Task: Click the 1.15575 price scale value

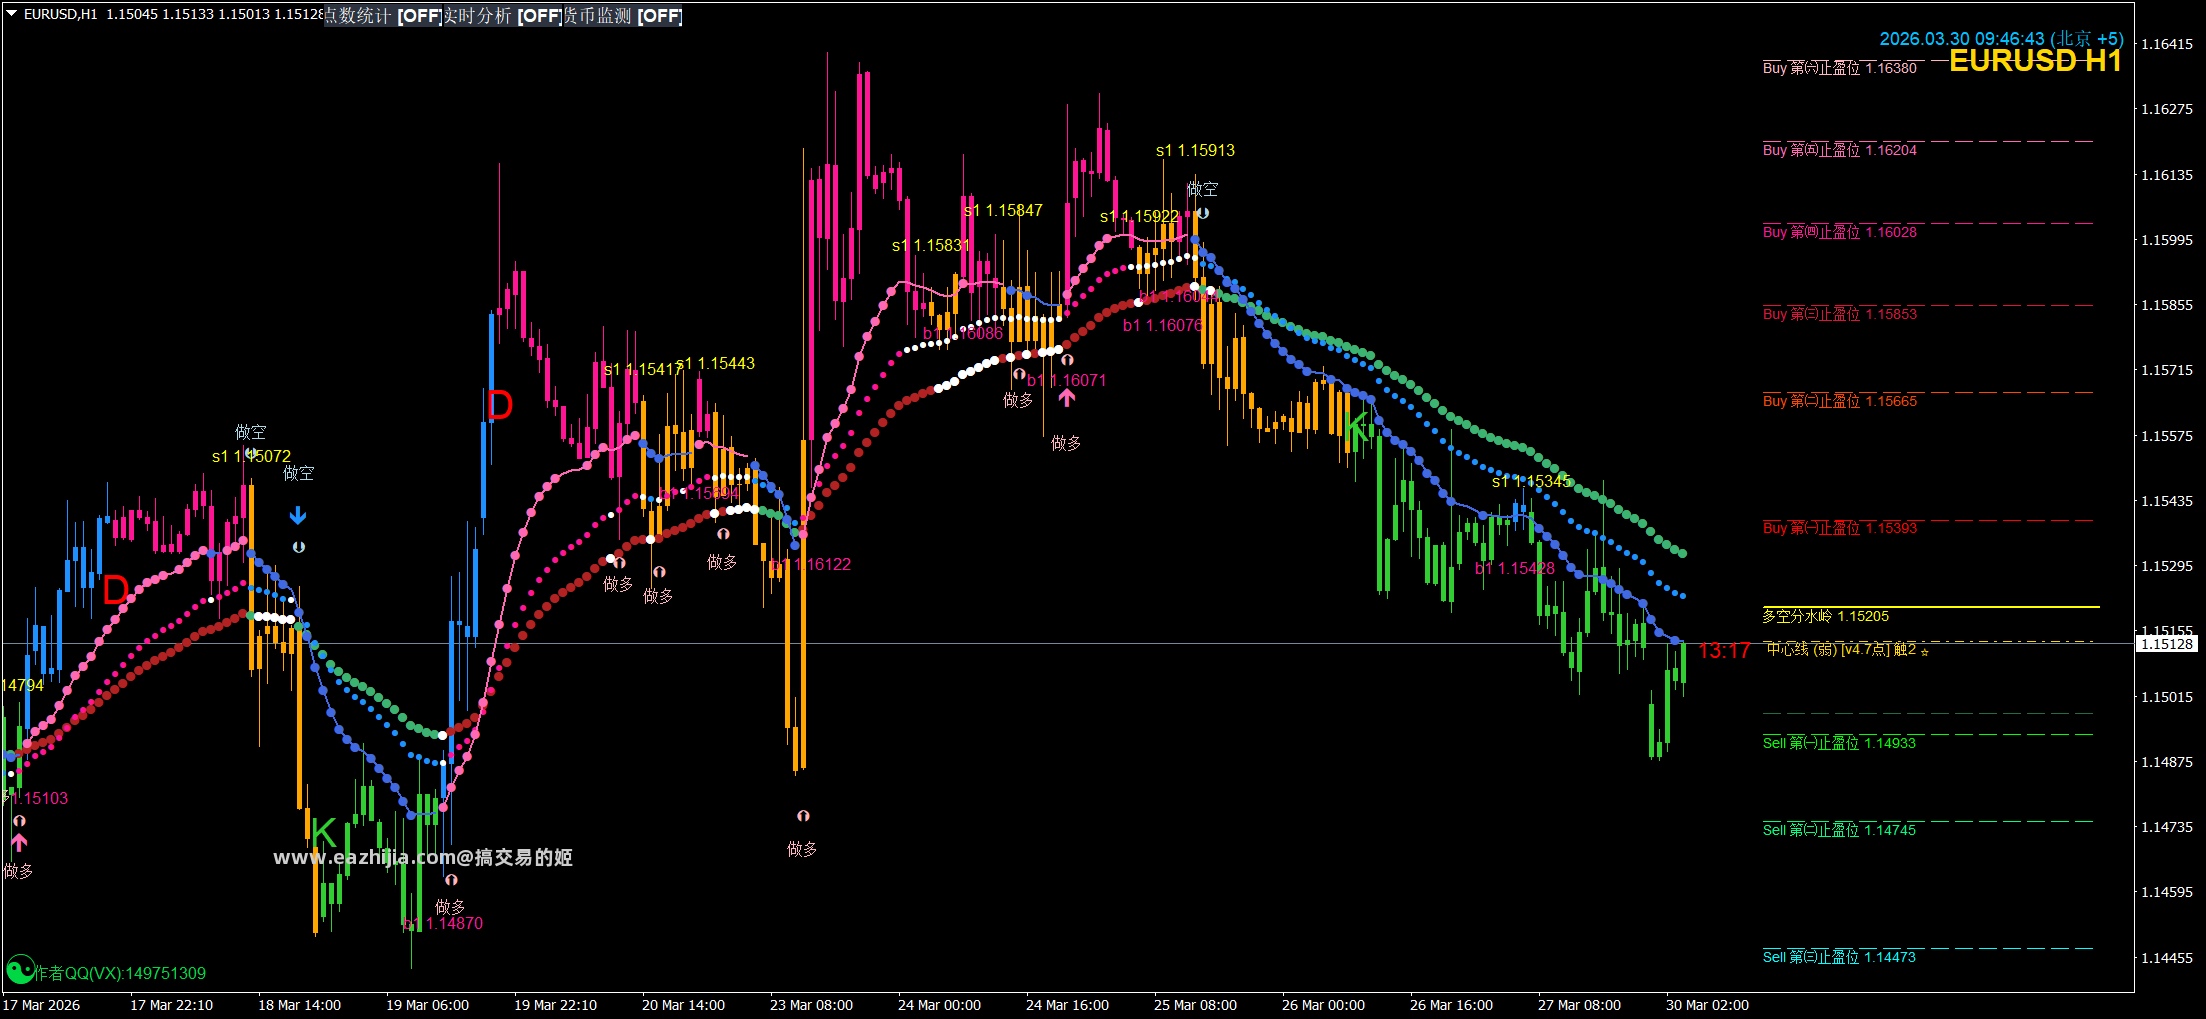Action: pyautogui.click(x=2166, y=436)
